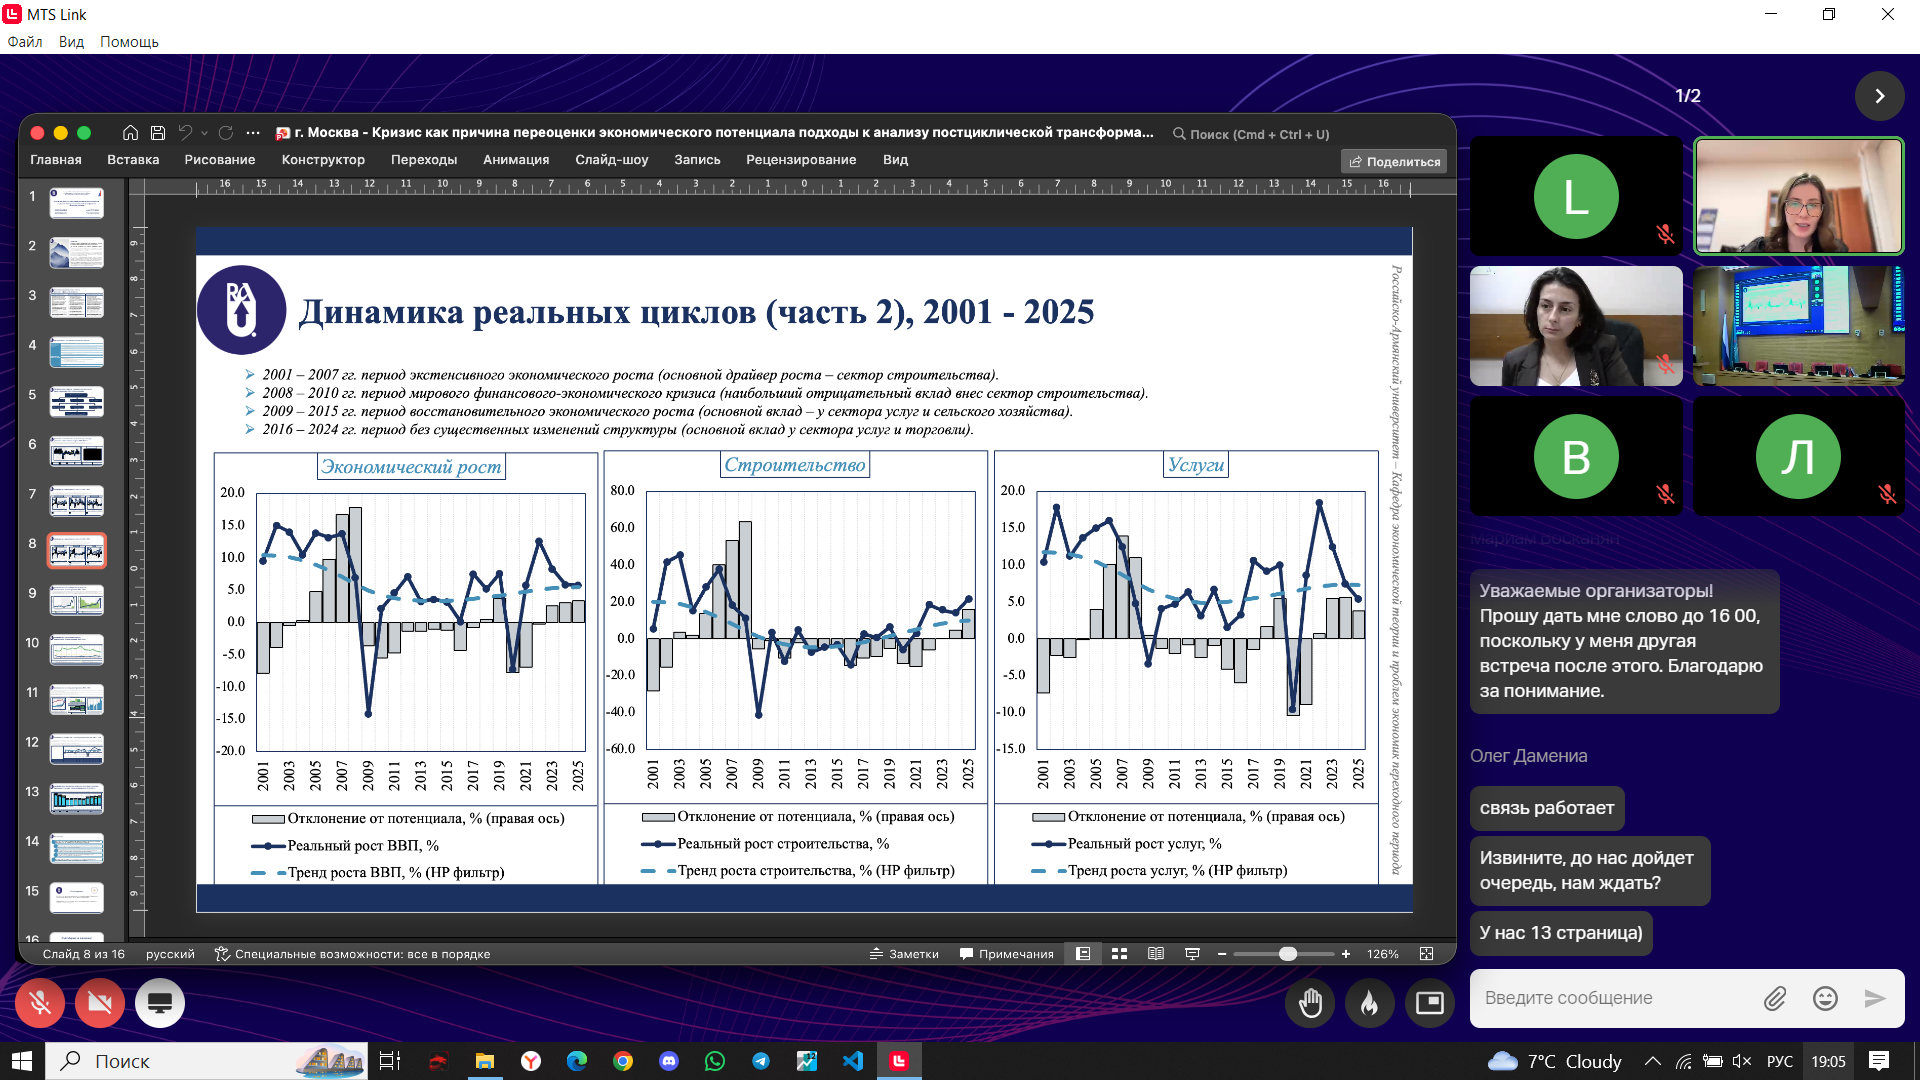
Task: Show hidden system tray icons chevron
Action: [1652, 1061]
